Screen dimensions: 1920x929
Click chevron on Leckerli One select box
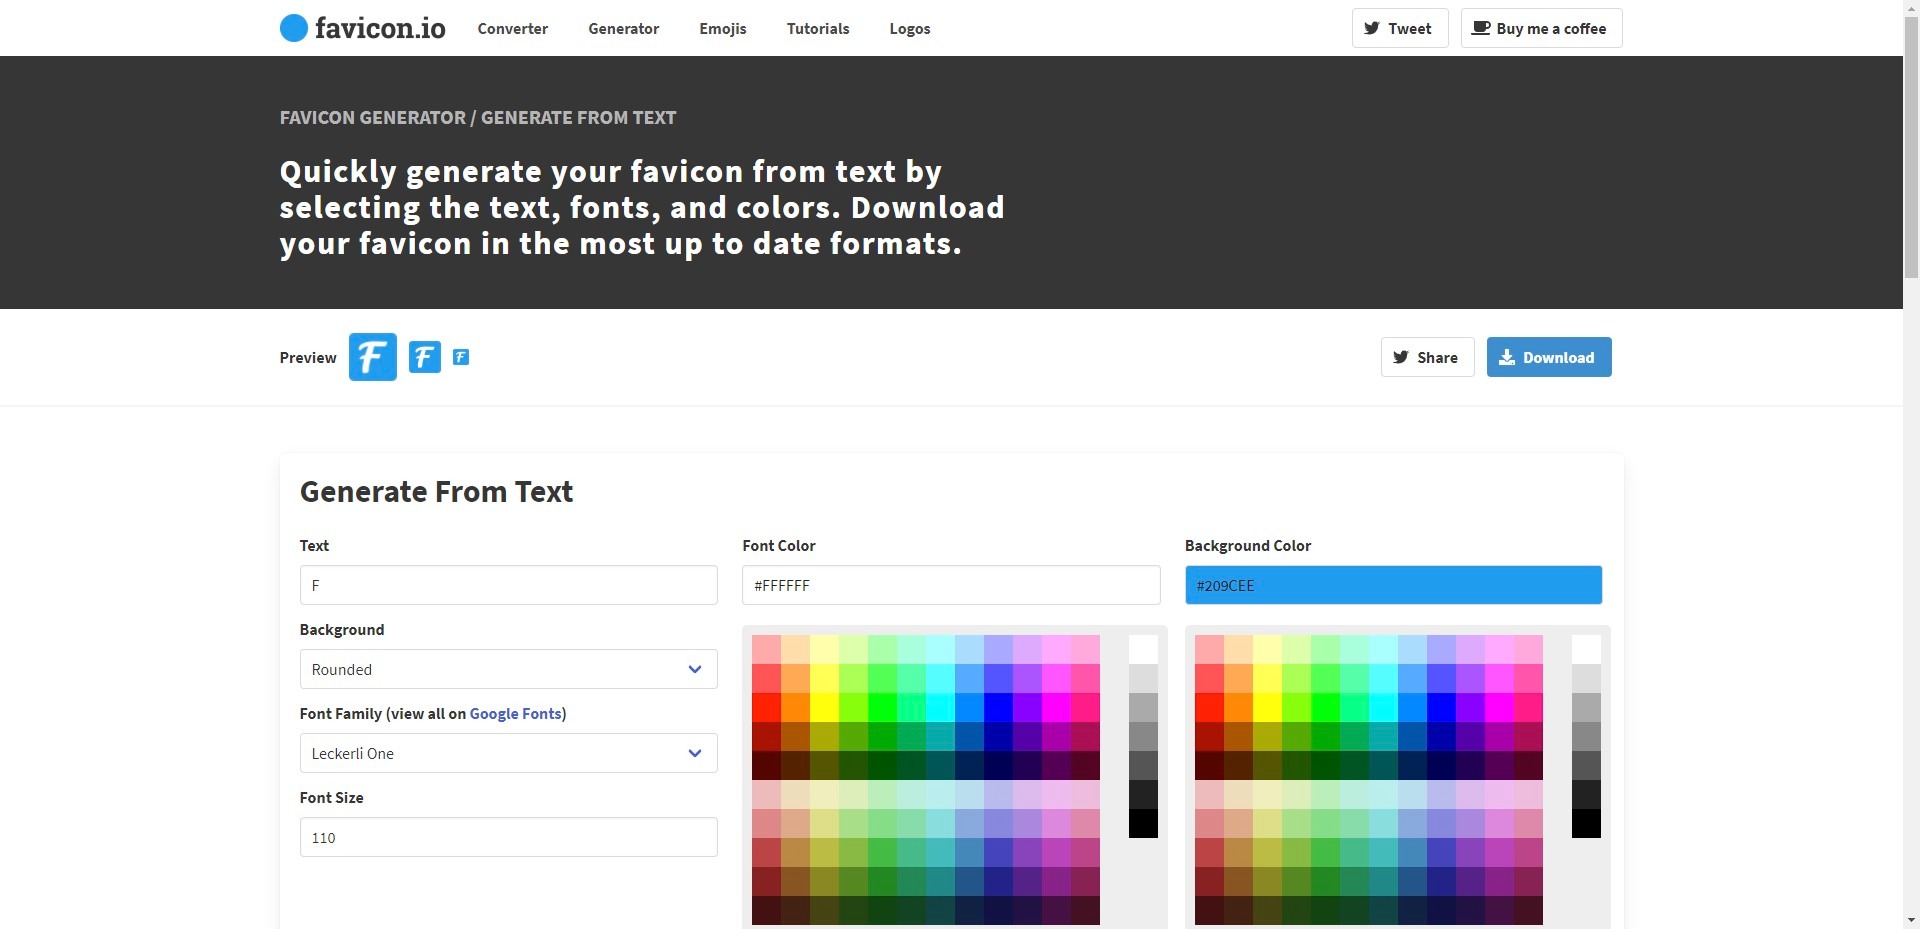pyautogui.click(x=695, y=753)
